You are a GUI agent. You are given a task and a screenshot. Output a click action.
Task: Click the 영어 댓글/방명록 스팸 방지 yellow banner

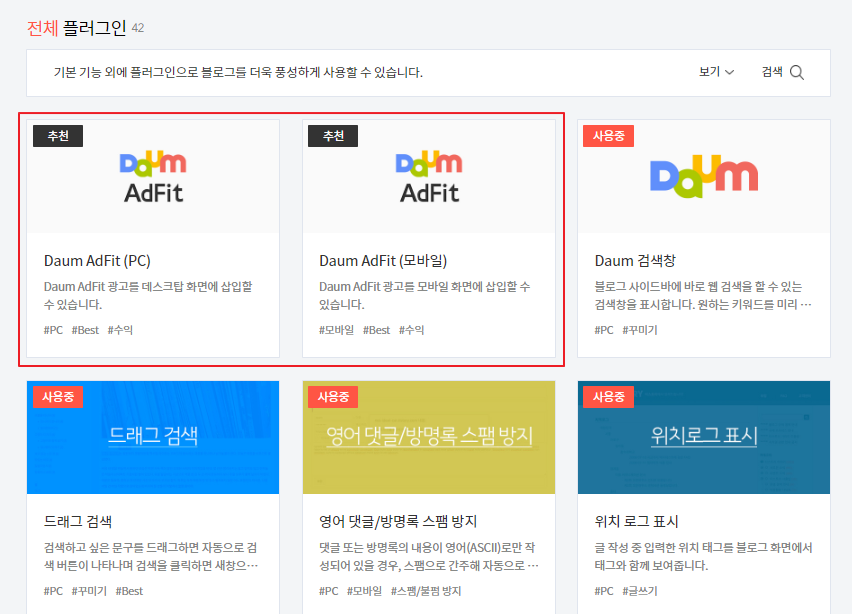click(429, 437)
